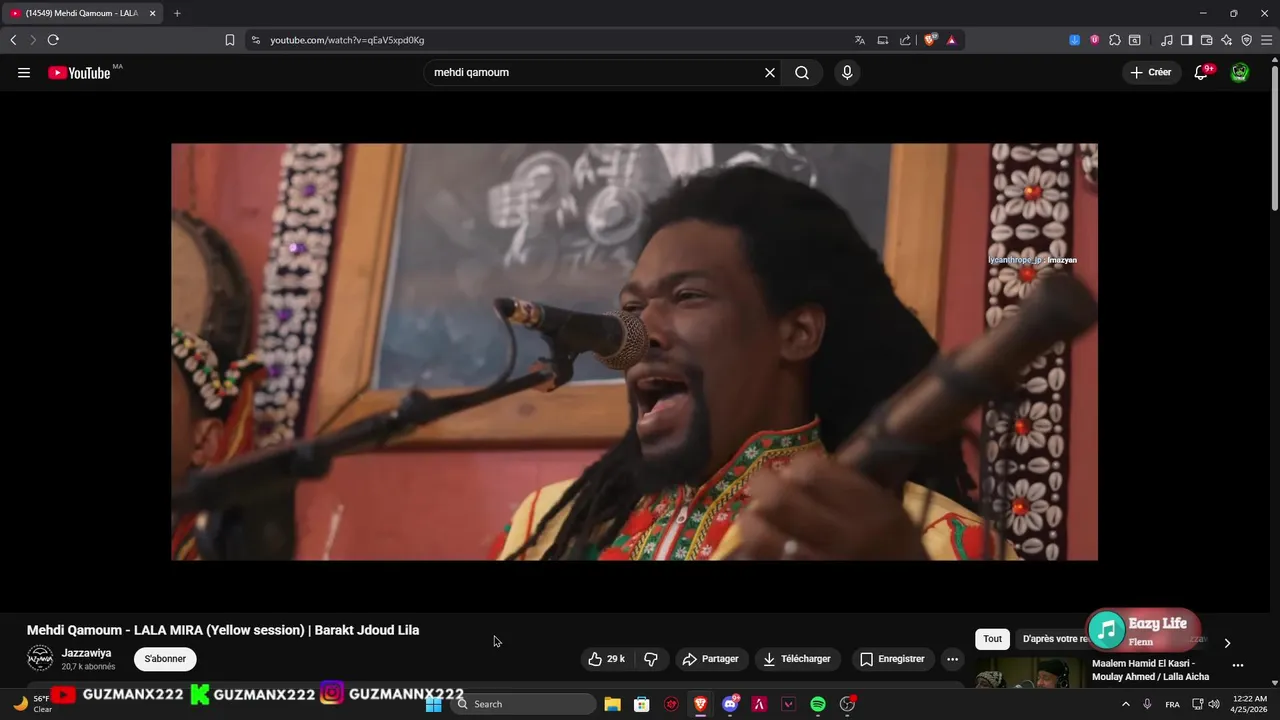Share this page icon in address bar
This screenshot has height=720, width=1280.
[x=905, y=40]
